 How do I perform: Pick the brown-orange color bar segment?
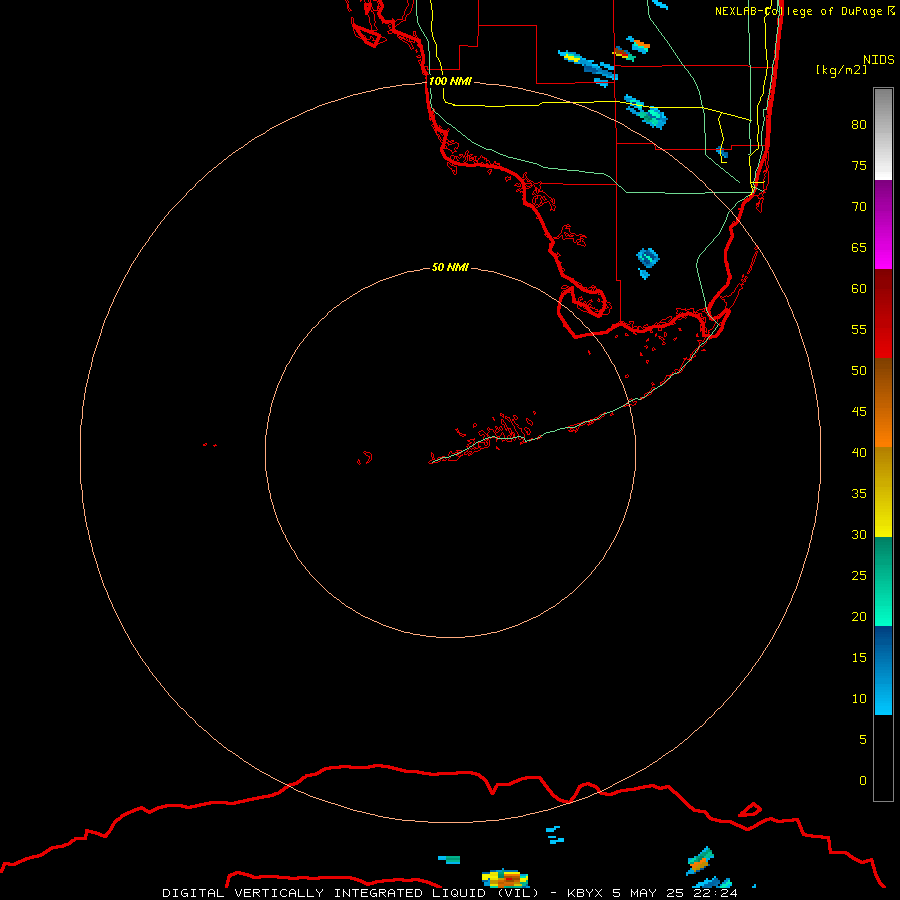click(x=883, y=402)
